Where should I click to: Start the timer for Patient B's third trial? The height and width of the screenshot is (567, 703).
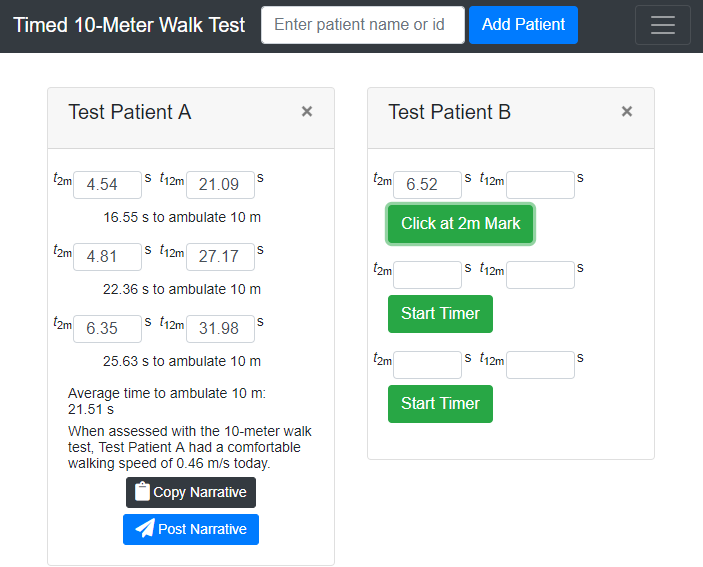(x=440, y=404)
